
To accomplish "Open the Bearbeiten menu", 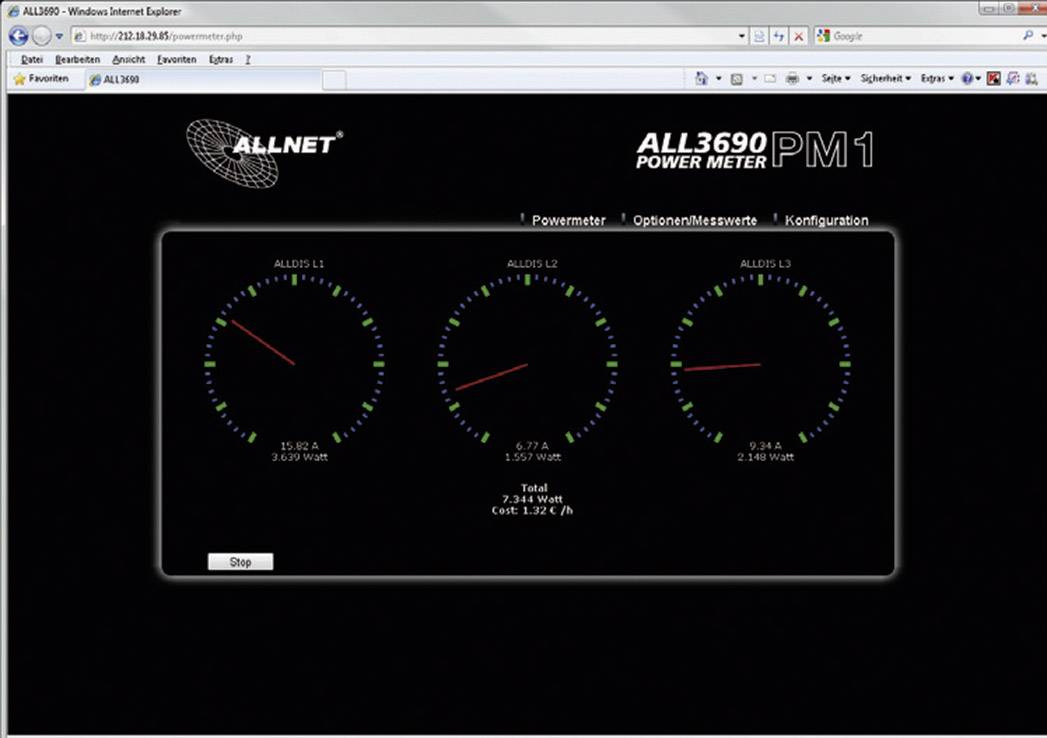I will (x=77, y=59).
